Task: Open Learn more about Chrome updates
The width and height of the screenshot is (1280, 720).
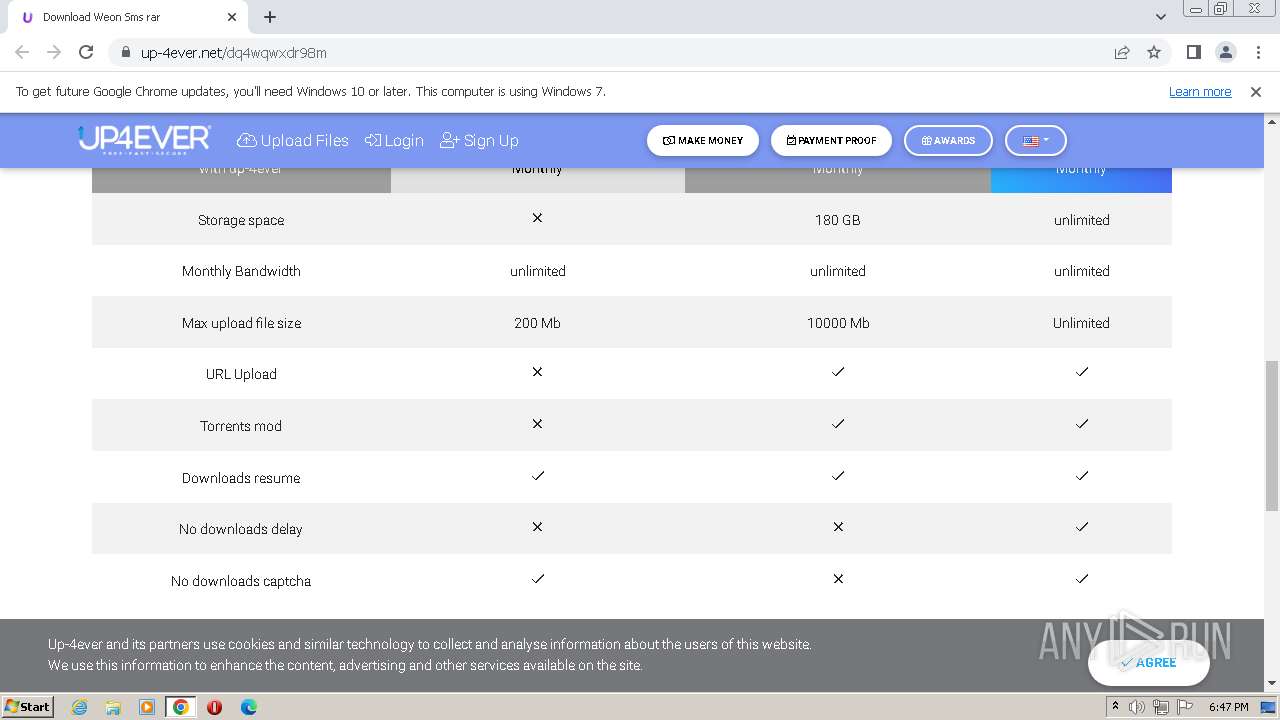Action: point(1200,92)
